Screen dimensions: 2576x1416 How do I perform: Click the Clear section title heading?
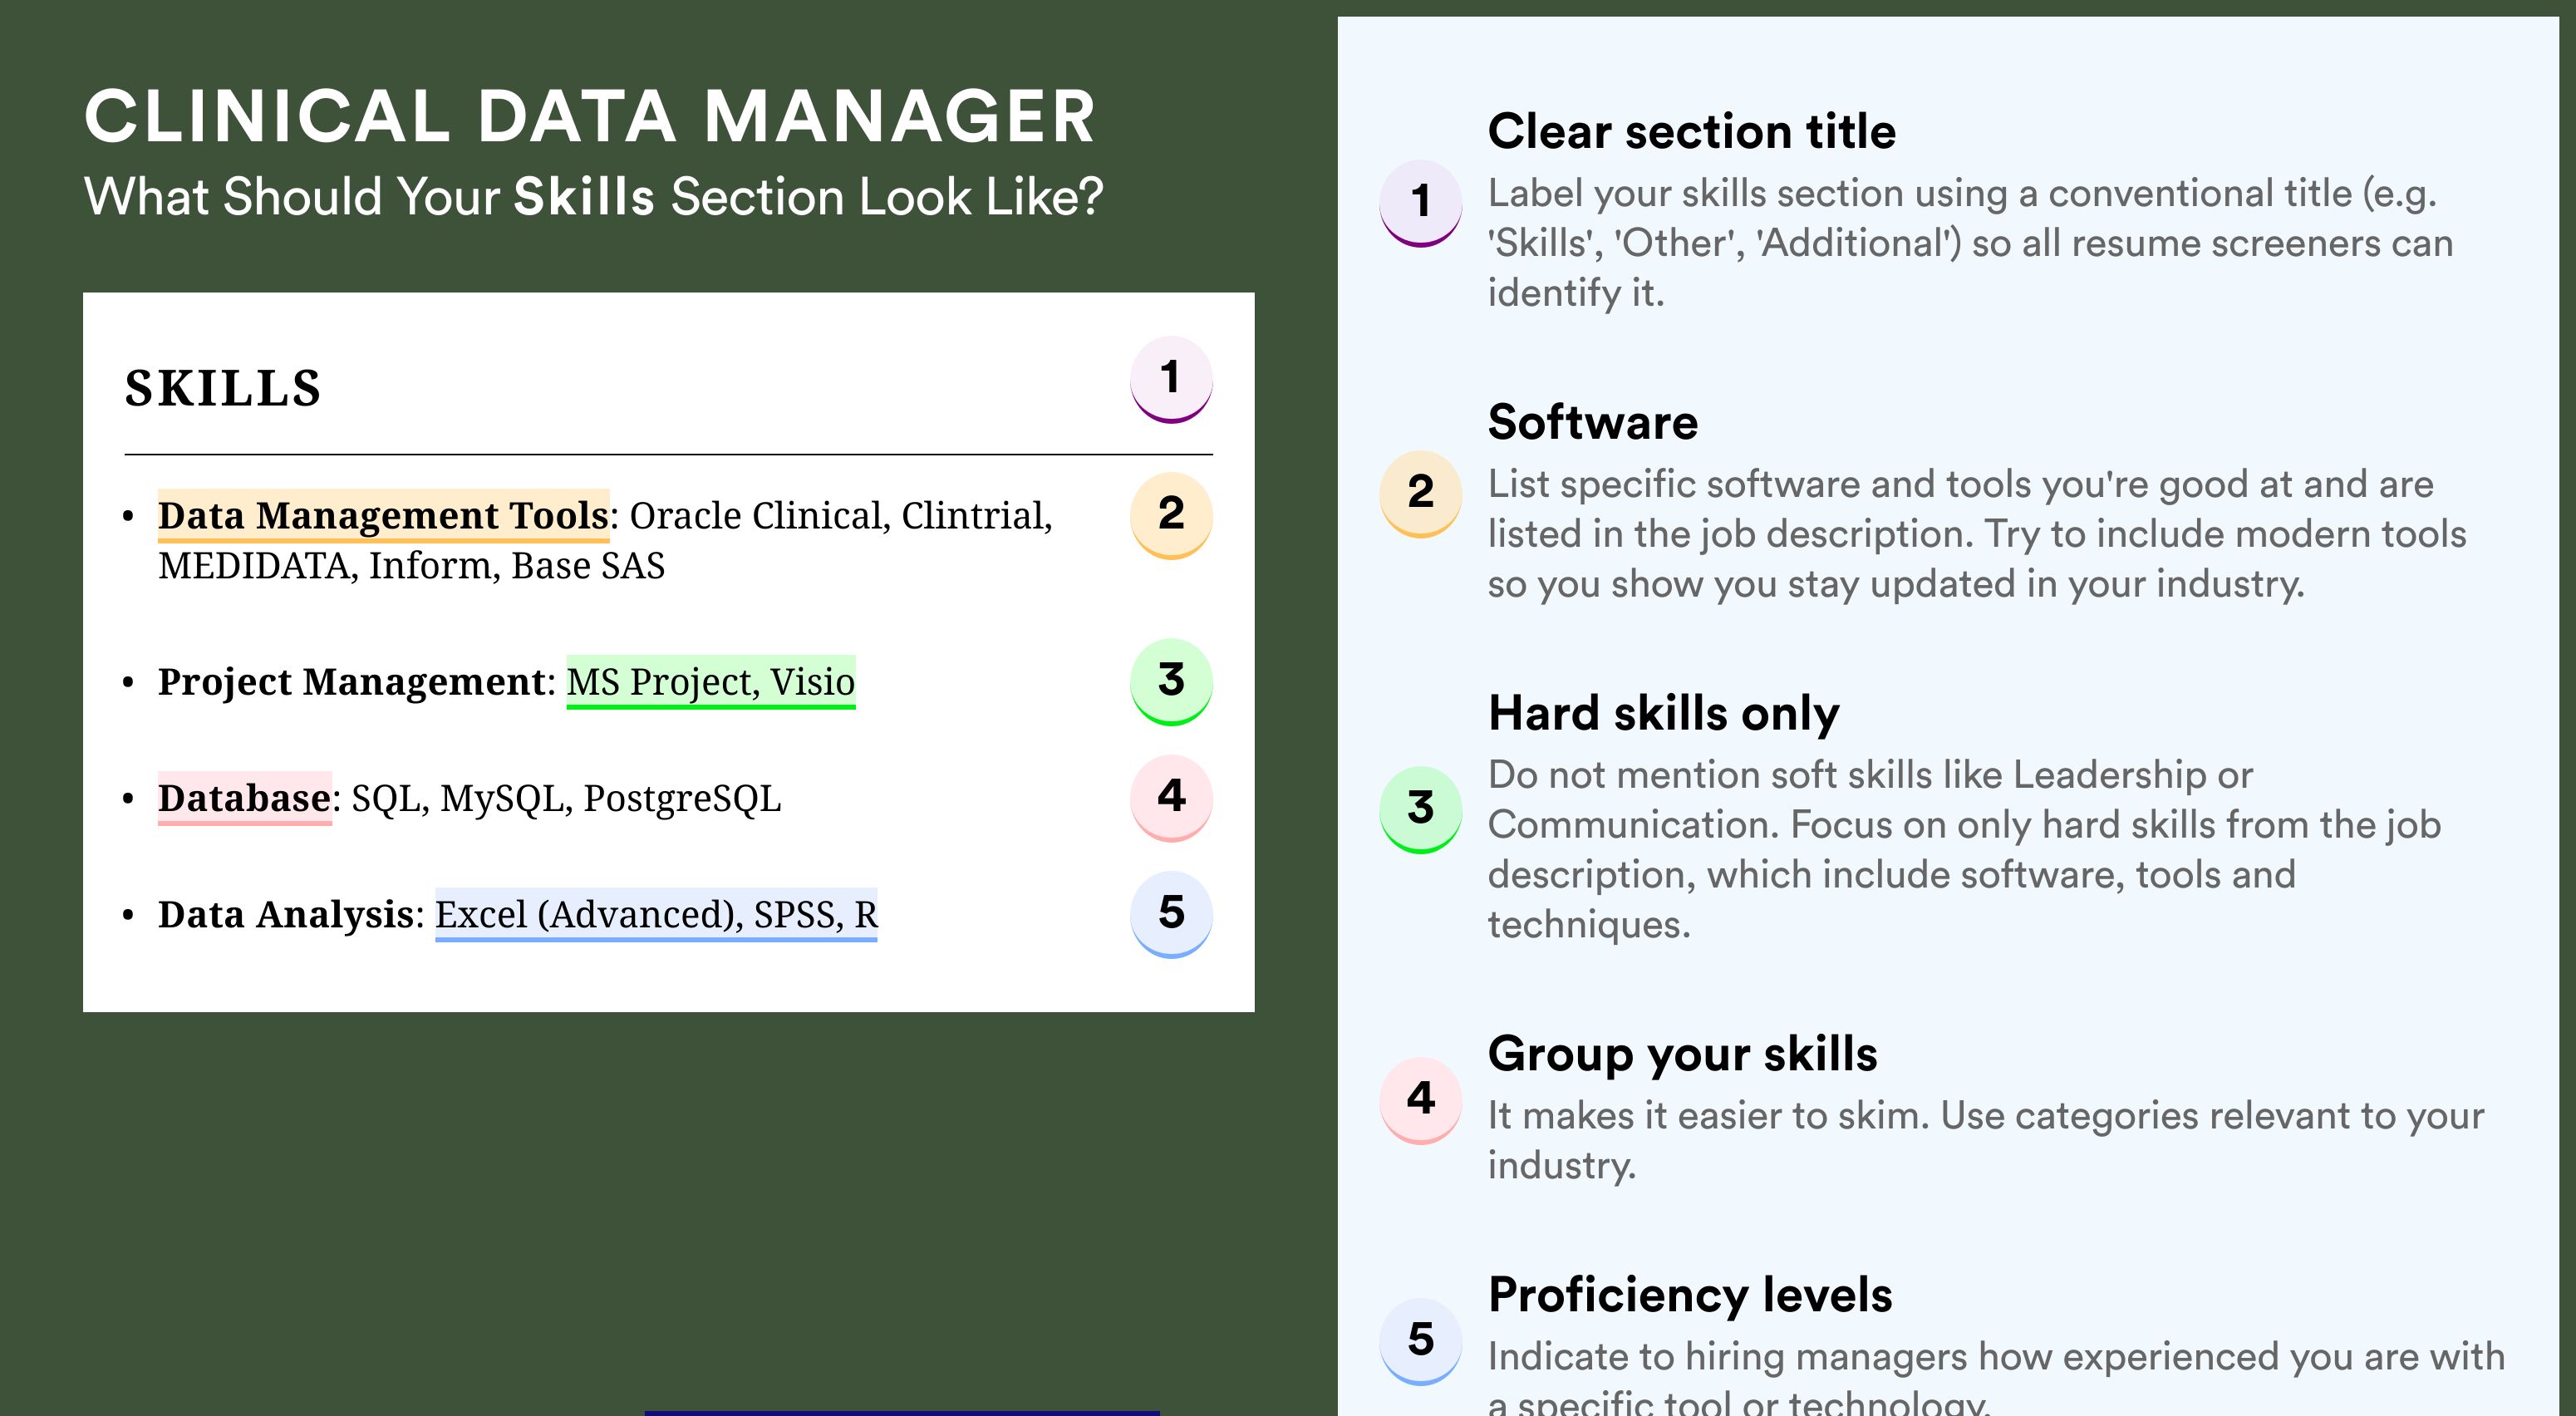[1691, 131]
